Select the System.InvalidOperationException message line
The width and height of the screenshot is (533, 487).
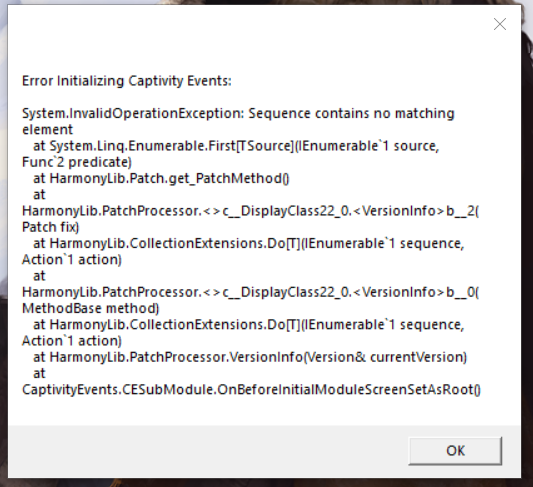coord(238,113)
